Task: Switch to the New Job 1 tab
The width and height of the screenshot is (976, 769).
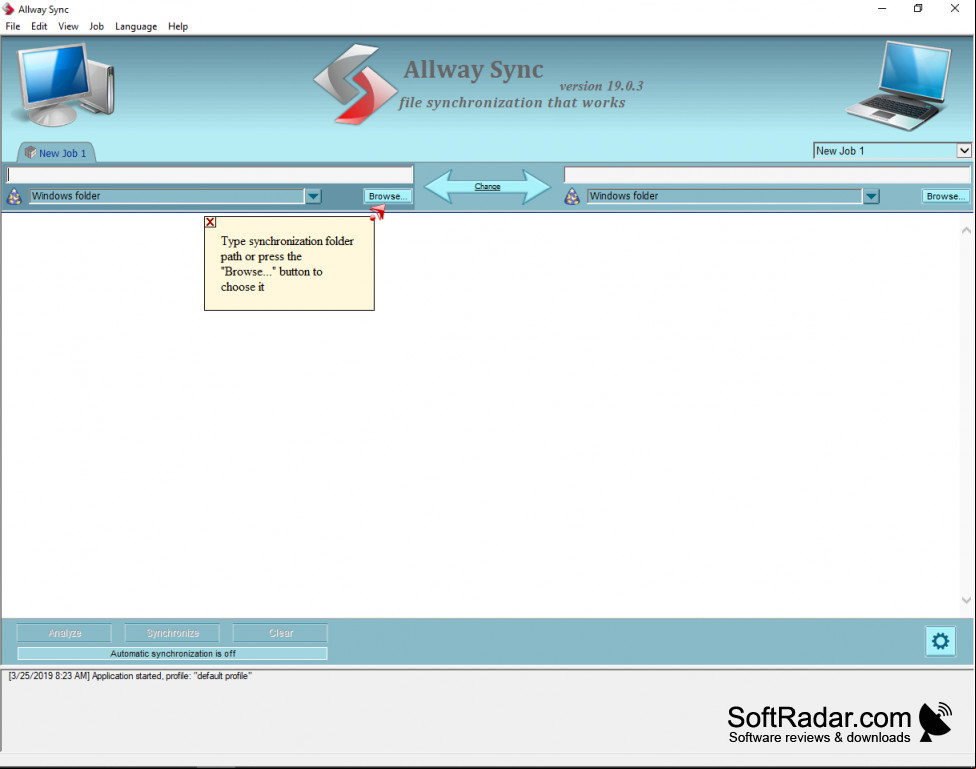Action: tap(57, 153)
